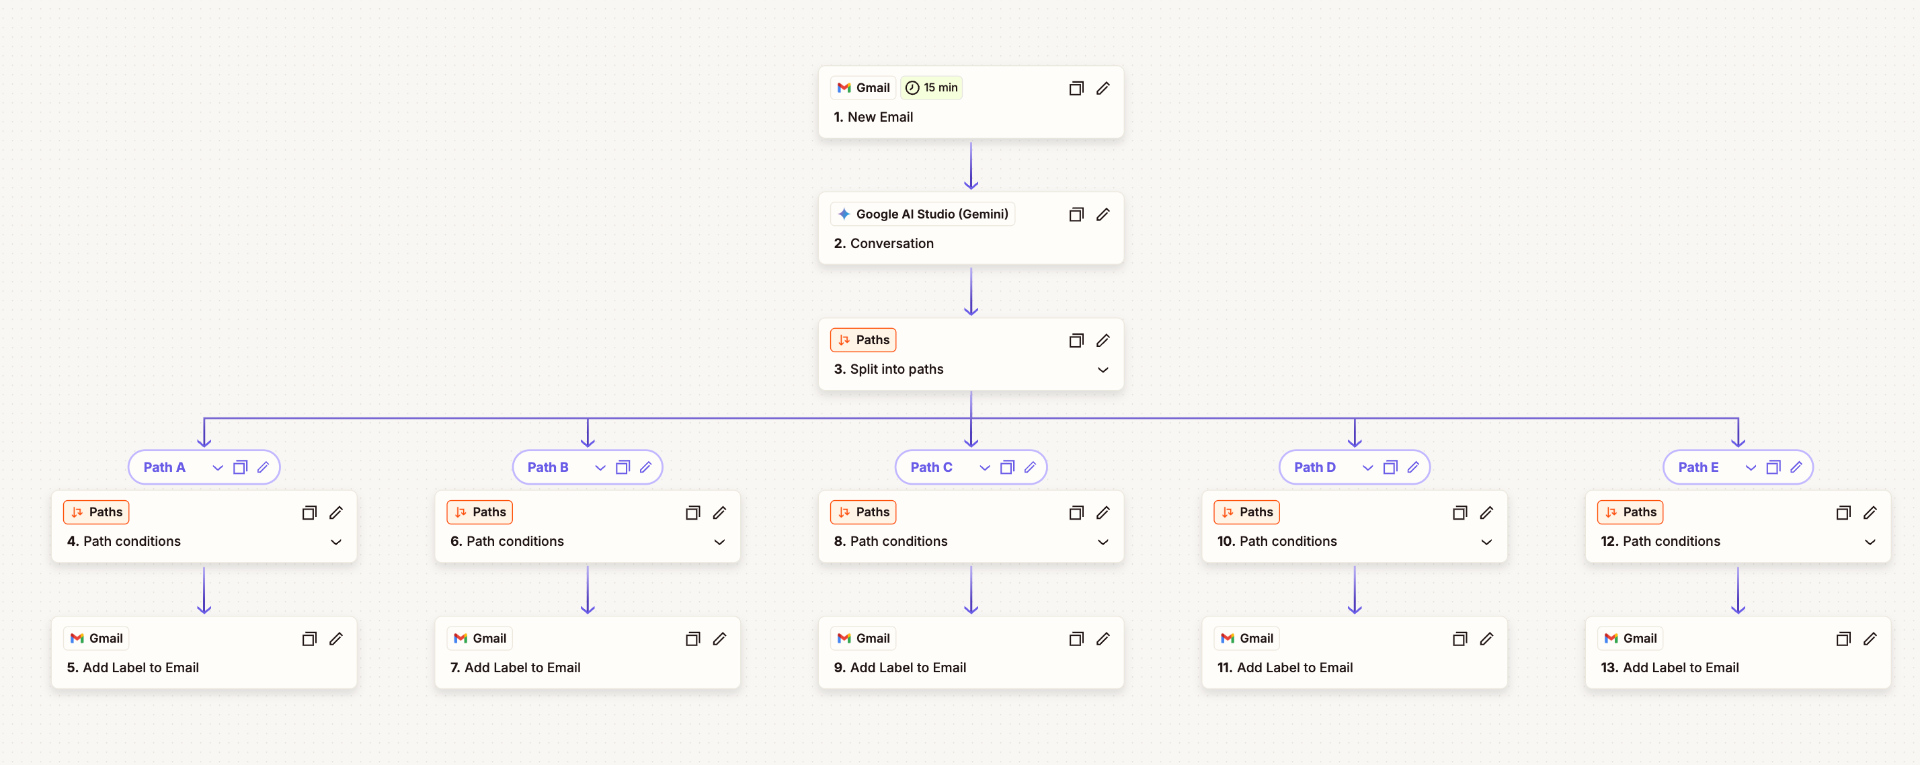Click the Paths badge on step 10

click(x=1247, y=512)
